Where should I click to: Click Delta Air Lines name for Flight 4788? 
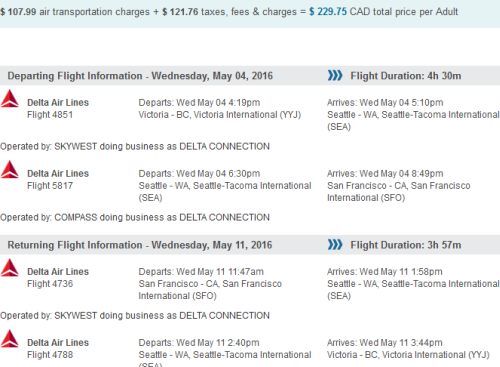[x=58, y=342]
